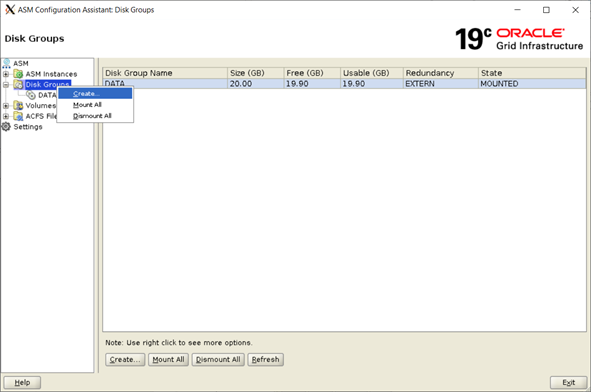The height and width of the screenshot is (392, 591).
Task: Select the Settings tree item label
Action: pyautogui.click(x=28, y=127)
